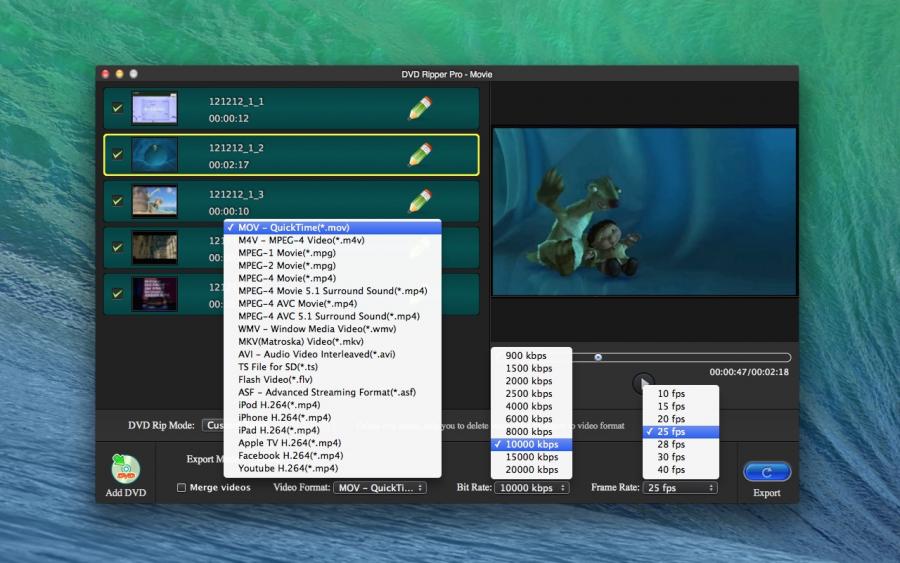Select MPEG-4 AVC 5.1 Surround Sound
Image resolution: width=900 pixels, height=563 pixels.
(x=332, y=316)
